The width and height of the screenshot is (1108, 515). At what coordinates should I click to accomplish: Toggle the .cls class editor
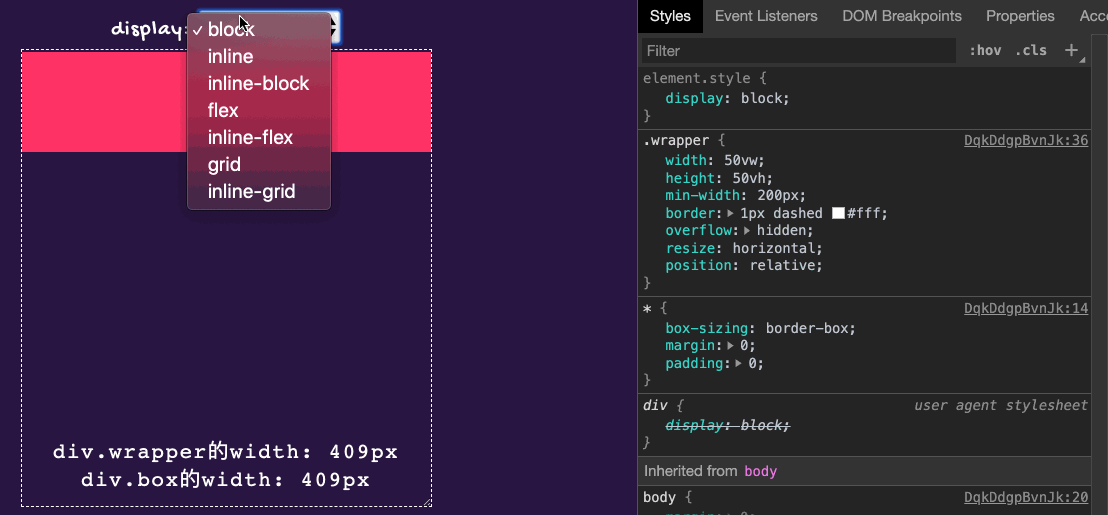pyautogui.click(x=1031, y=51)
